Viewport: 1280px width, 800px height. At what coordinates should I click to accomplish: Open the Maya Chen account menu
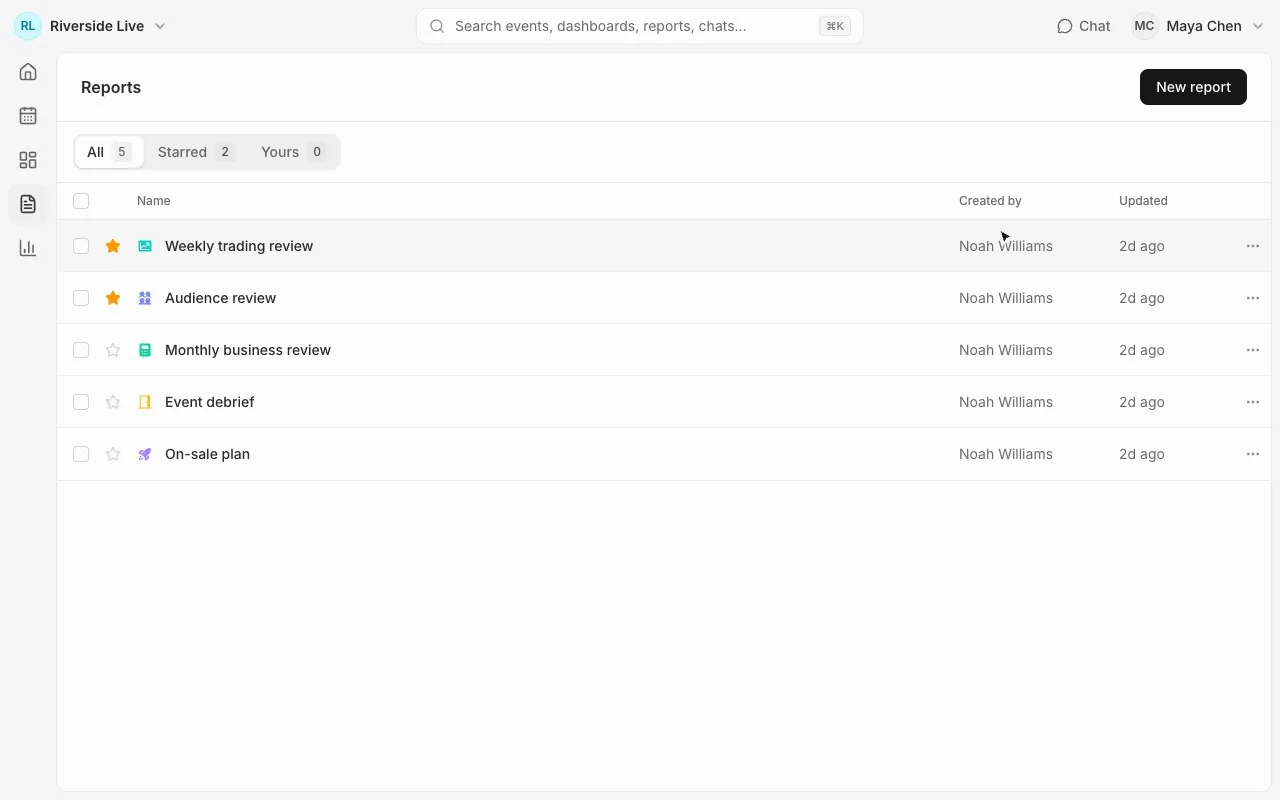(x=1199, y=26)
